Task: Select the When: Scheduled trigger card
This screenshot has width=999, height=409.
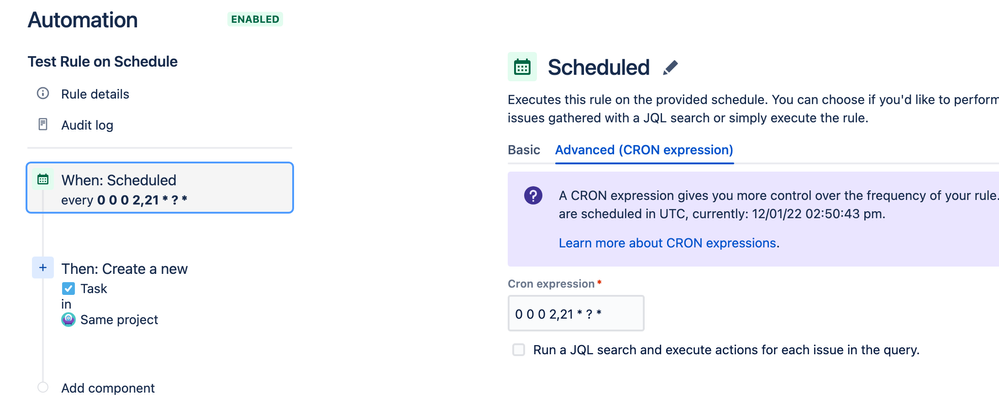Action: (x=160, y=187)
